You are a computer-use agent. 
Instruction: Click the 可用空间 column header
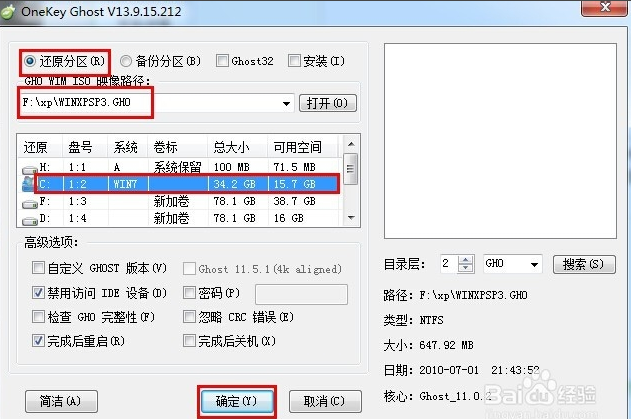click(x=303, y=147)
